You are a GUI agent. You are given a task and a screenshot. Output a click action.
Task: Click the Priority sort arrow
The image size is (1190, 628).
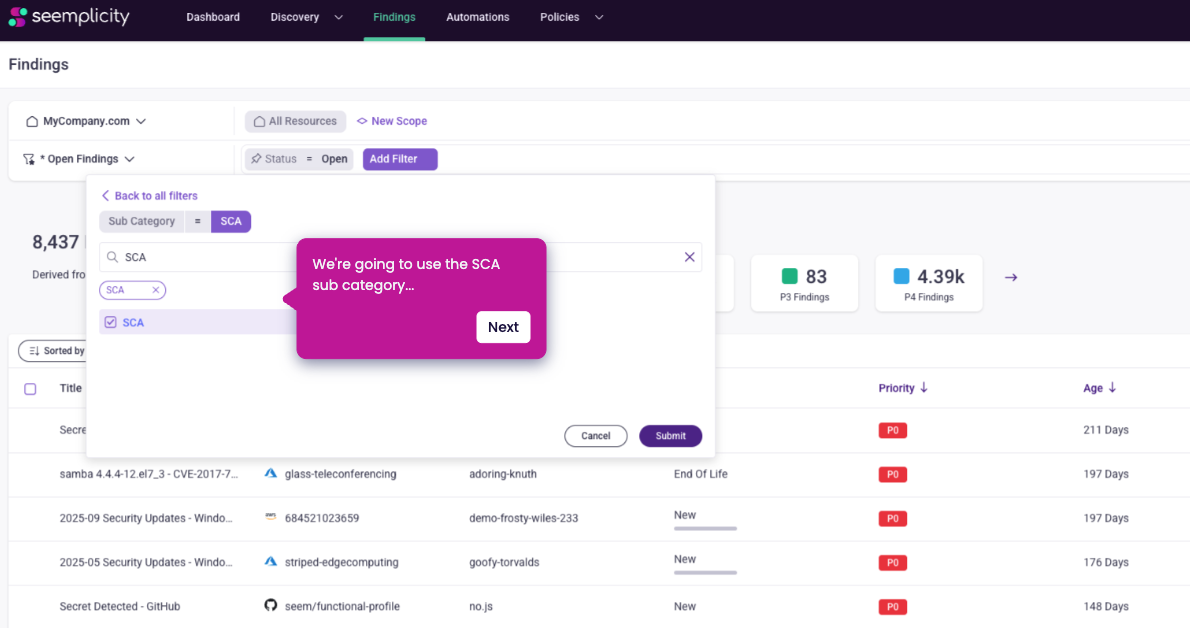[x=924, y=388]
